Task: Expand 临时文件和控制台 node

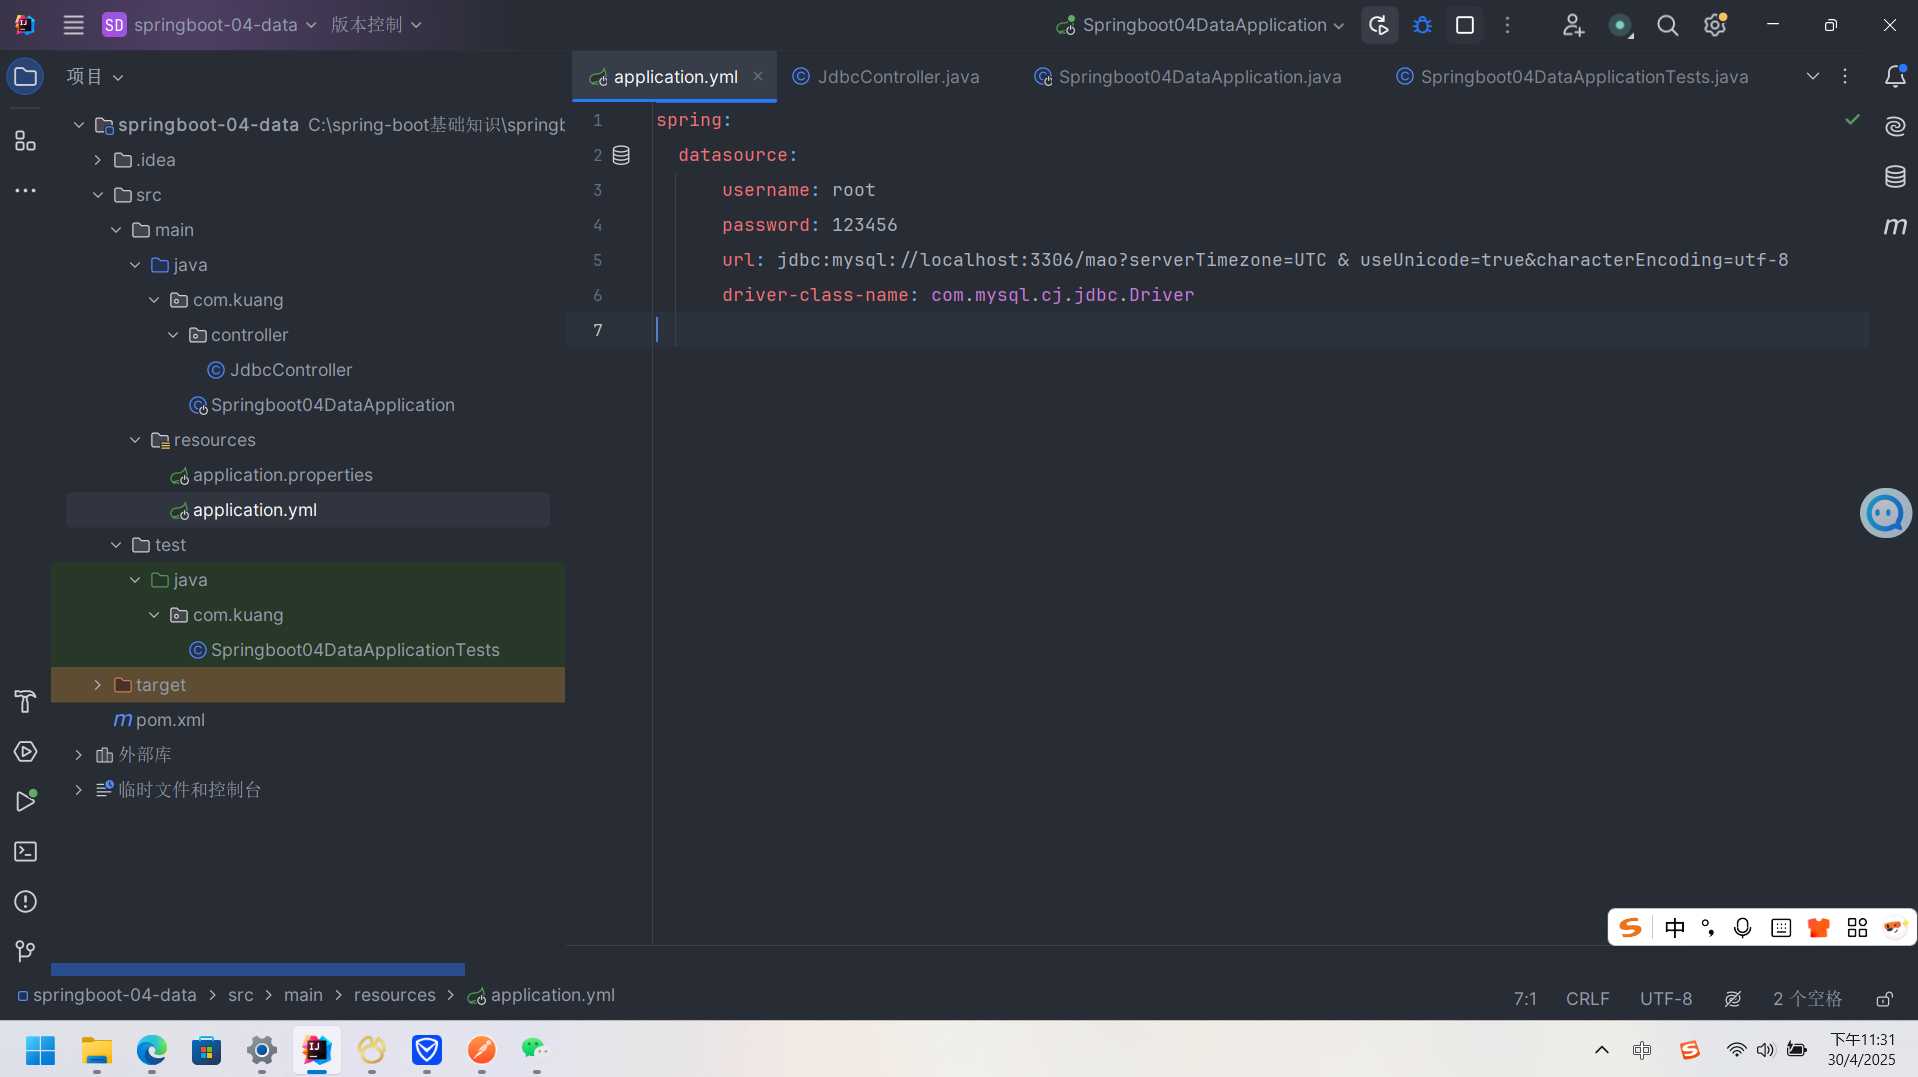Action: (x=78, y=790)
